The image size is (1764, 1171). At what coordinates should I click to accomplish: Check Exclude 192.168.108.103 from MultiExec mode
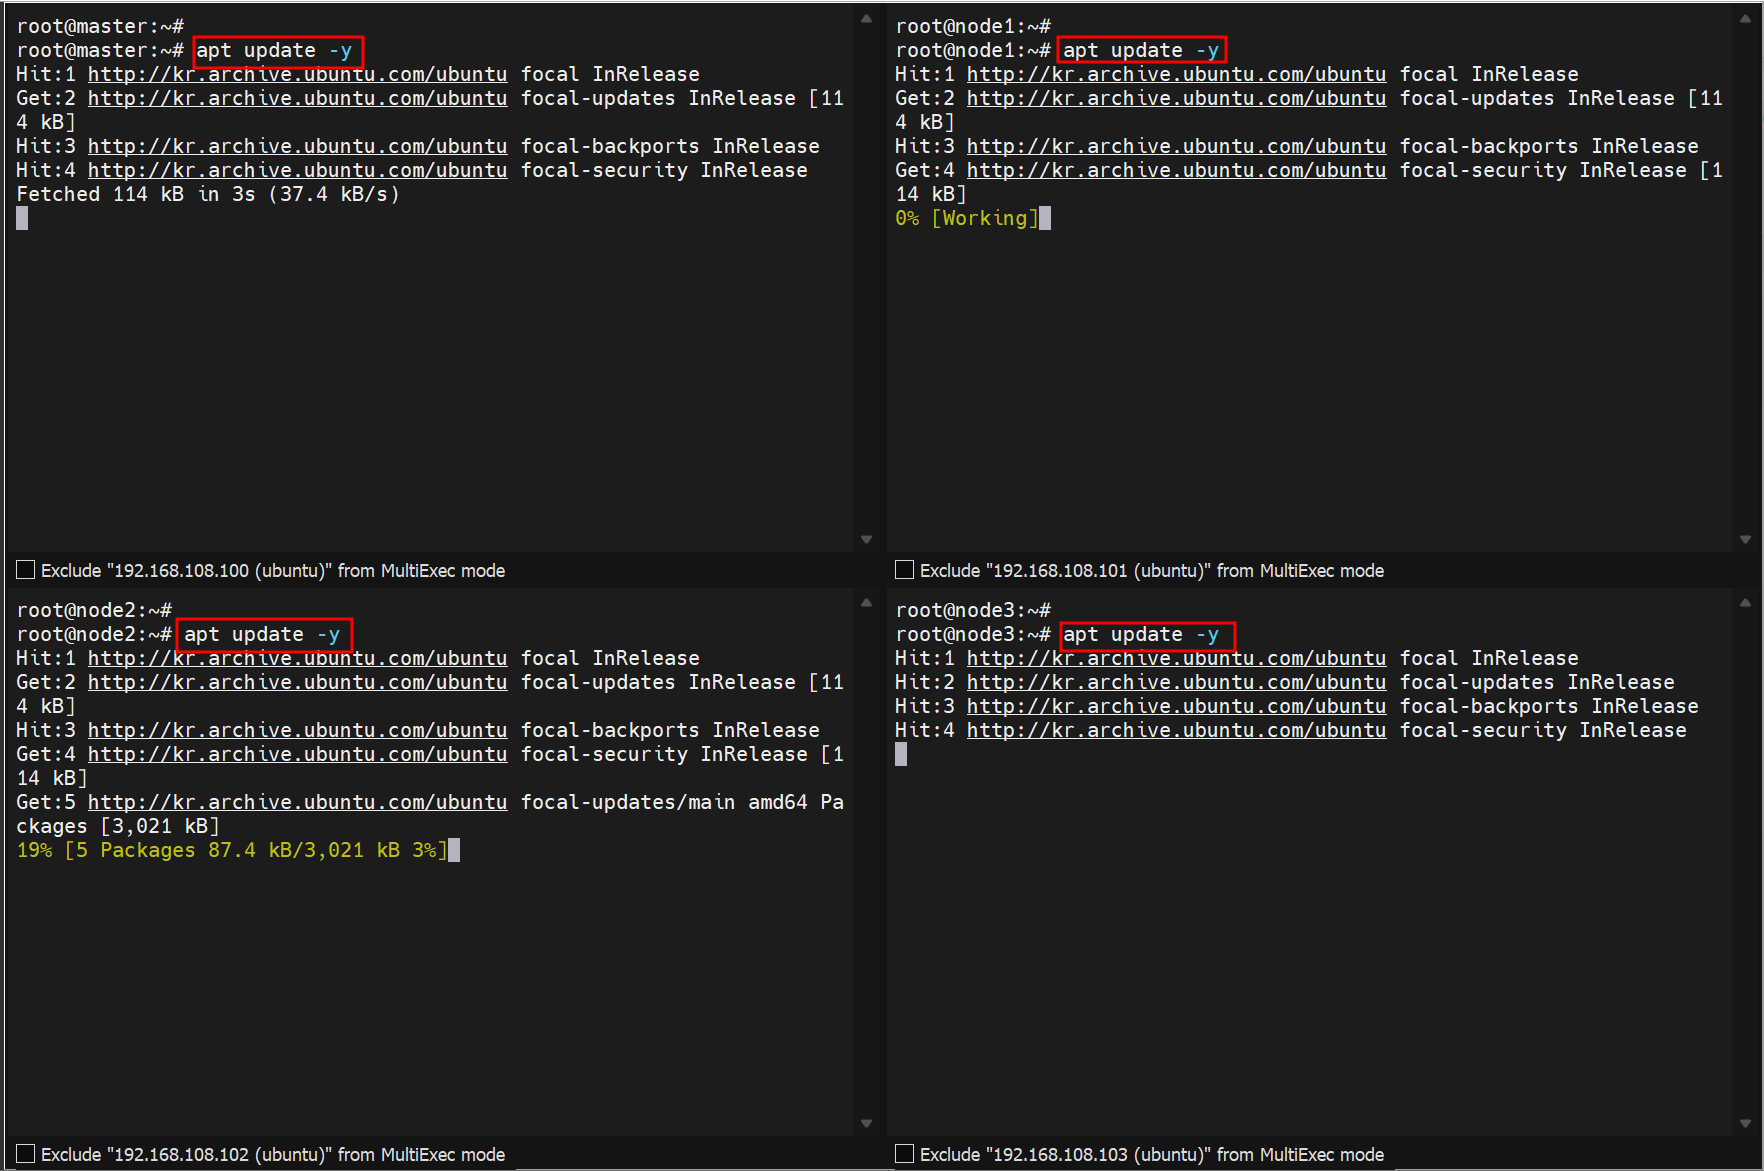pyautogui.click(x=904, y=1154)
